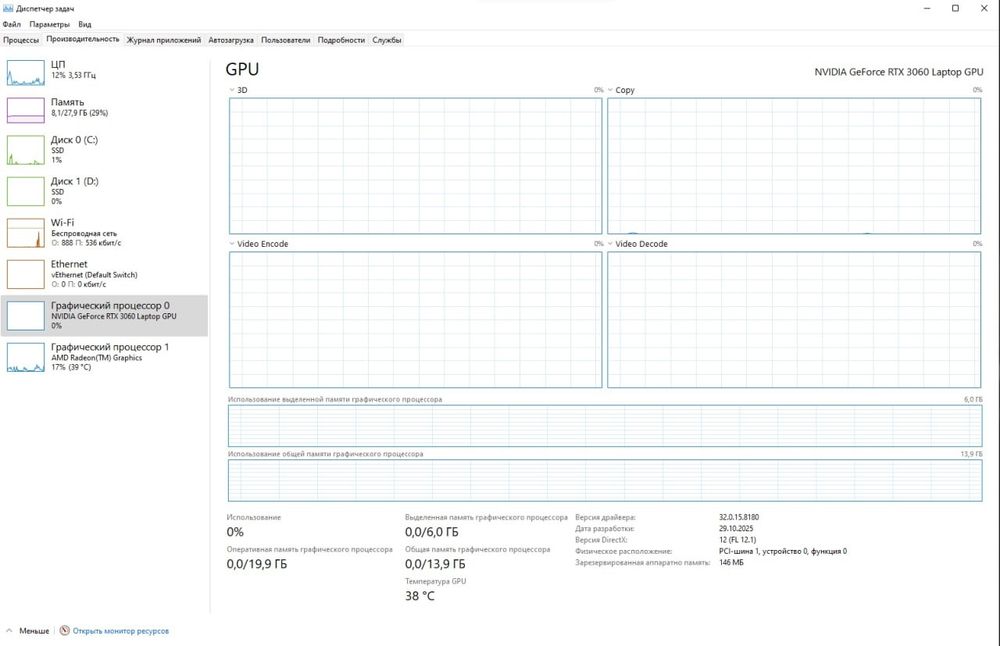
Task: Minimize the Task Manager window
Action: [927, 8]
